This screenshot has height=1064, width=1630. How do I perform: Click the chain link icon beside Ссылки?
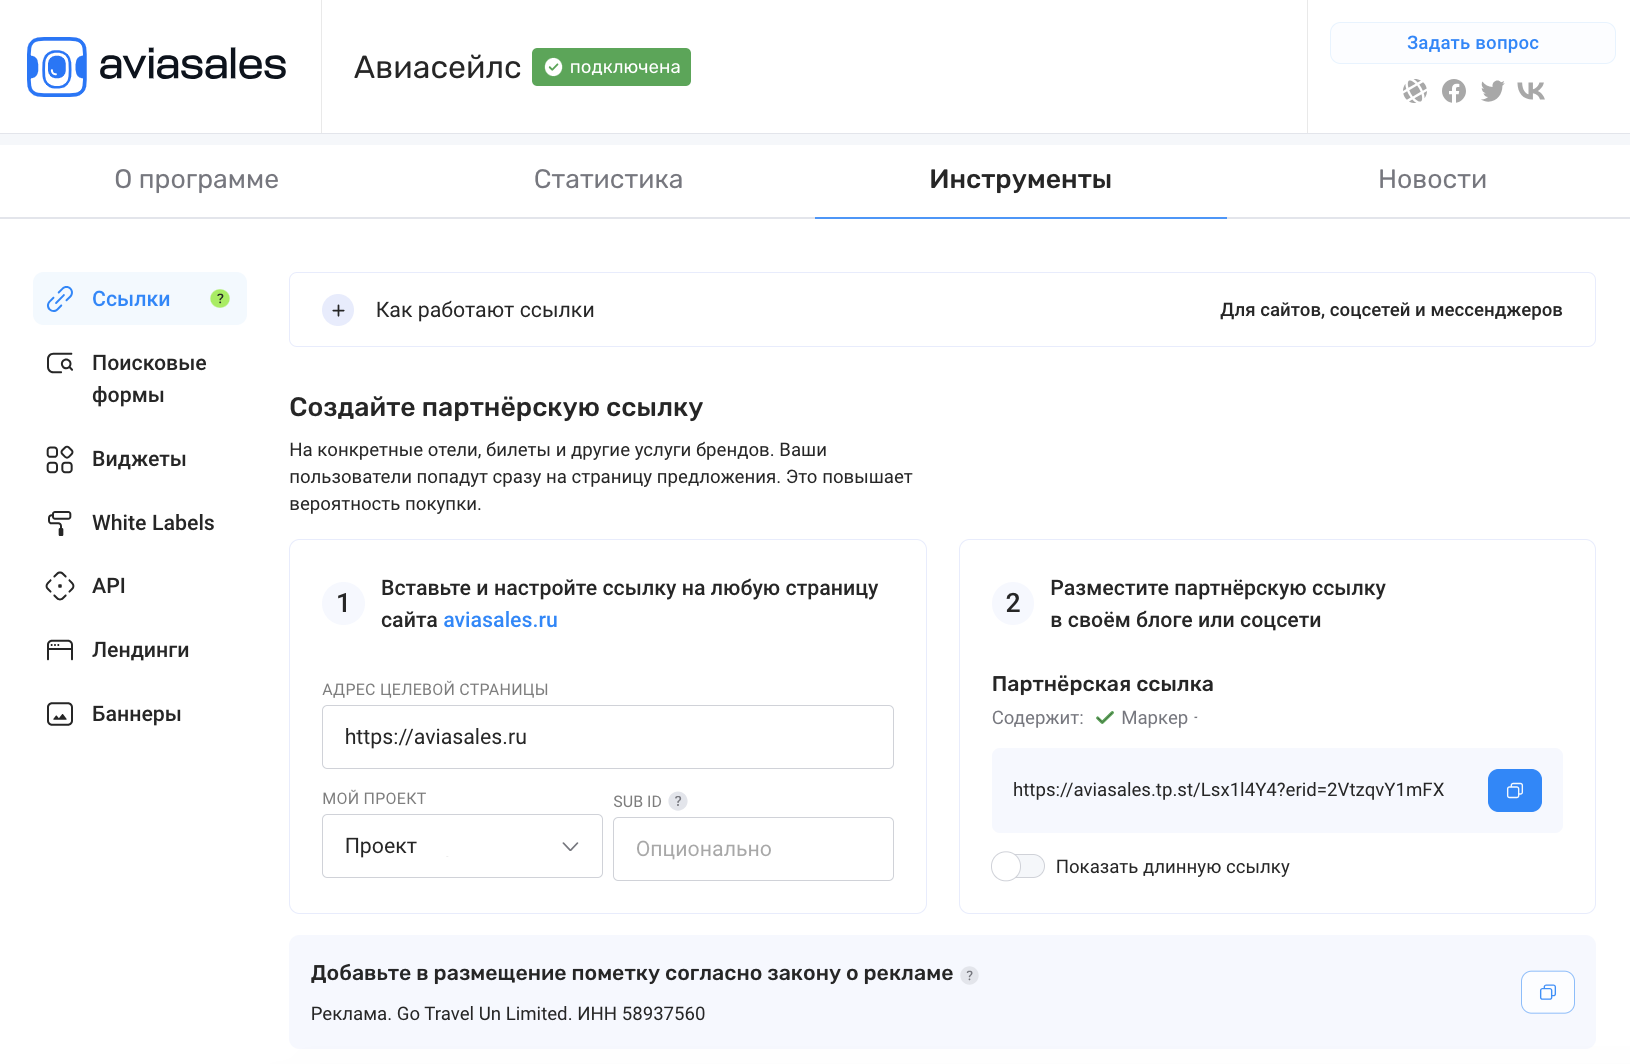(x=60, y=299)
